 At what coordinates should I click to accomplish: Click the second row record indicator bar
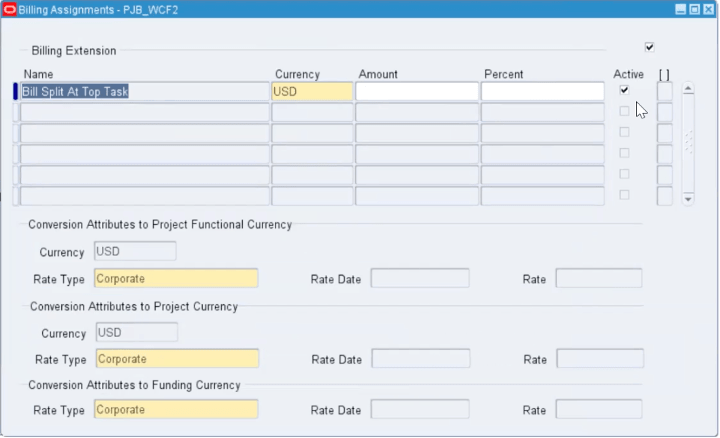point(15,112)
